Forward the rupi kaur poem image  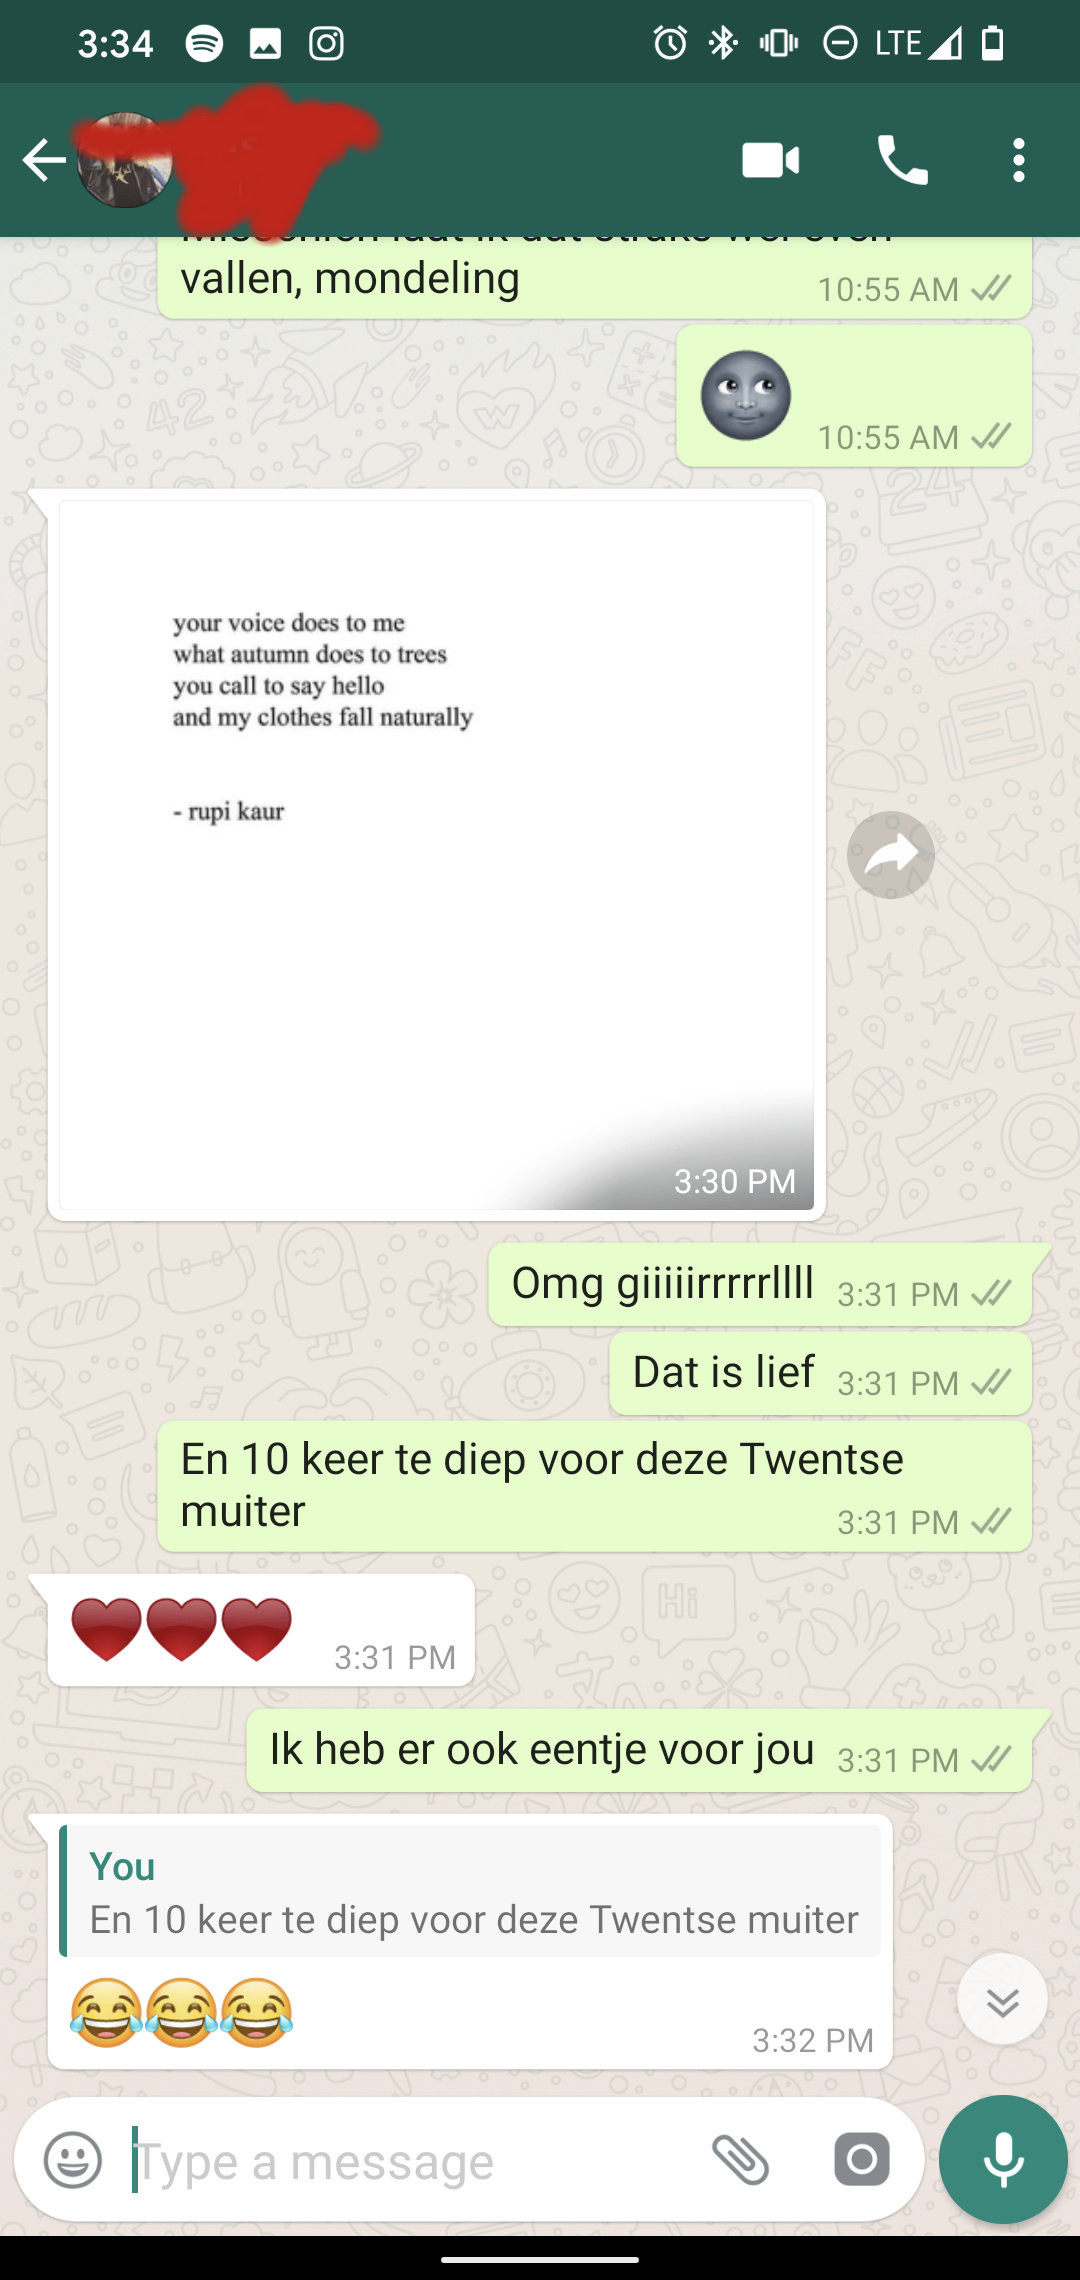[890, 855]
